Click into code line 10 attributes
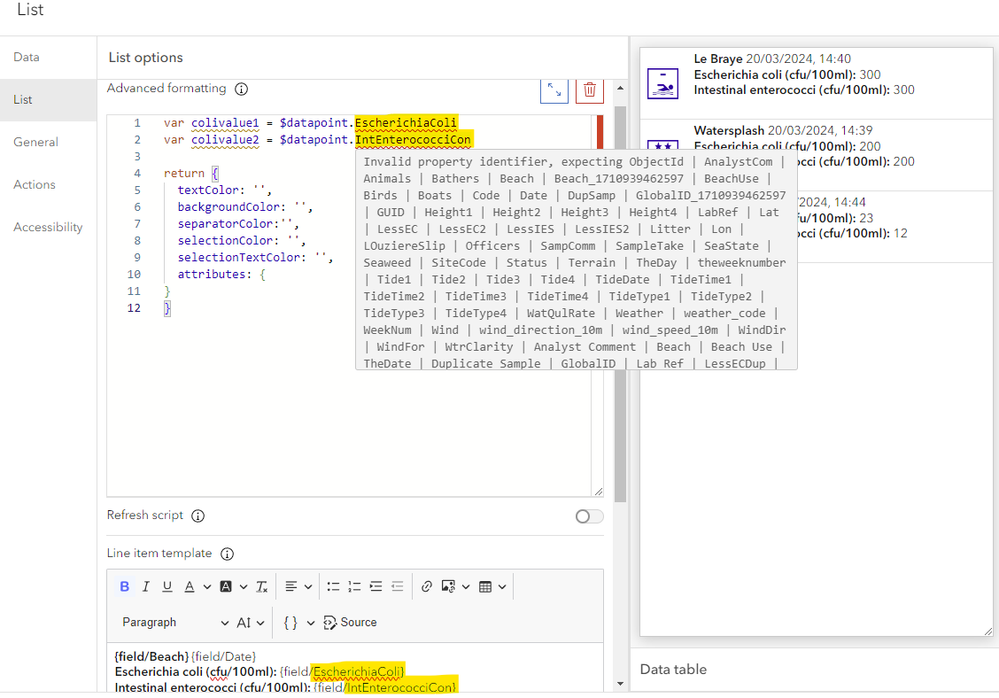Viewport: 999px width, 698px height. (213, 274)
